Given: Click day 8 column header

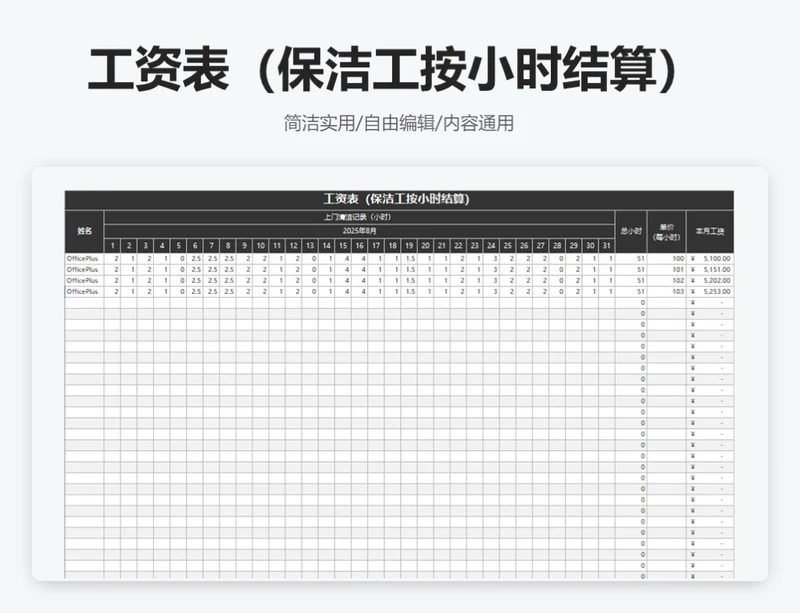Looking at the screenshot, I should 228,246.
